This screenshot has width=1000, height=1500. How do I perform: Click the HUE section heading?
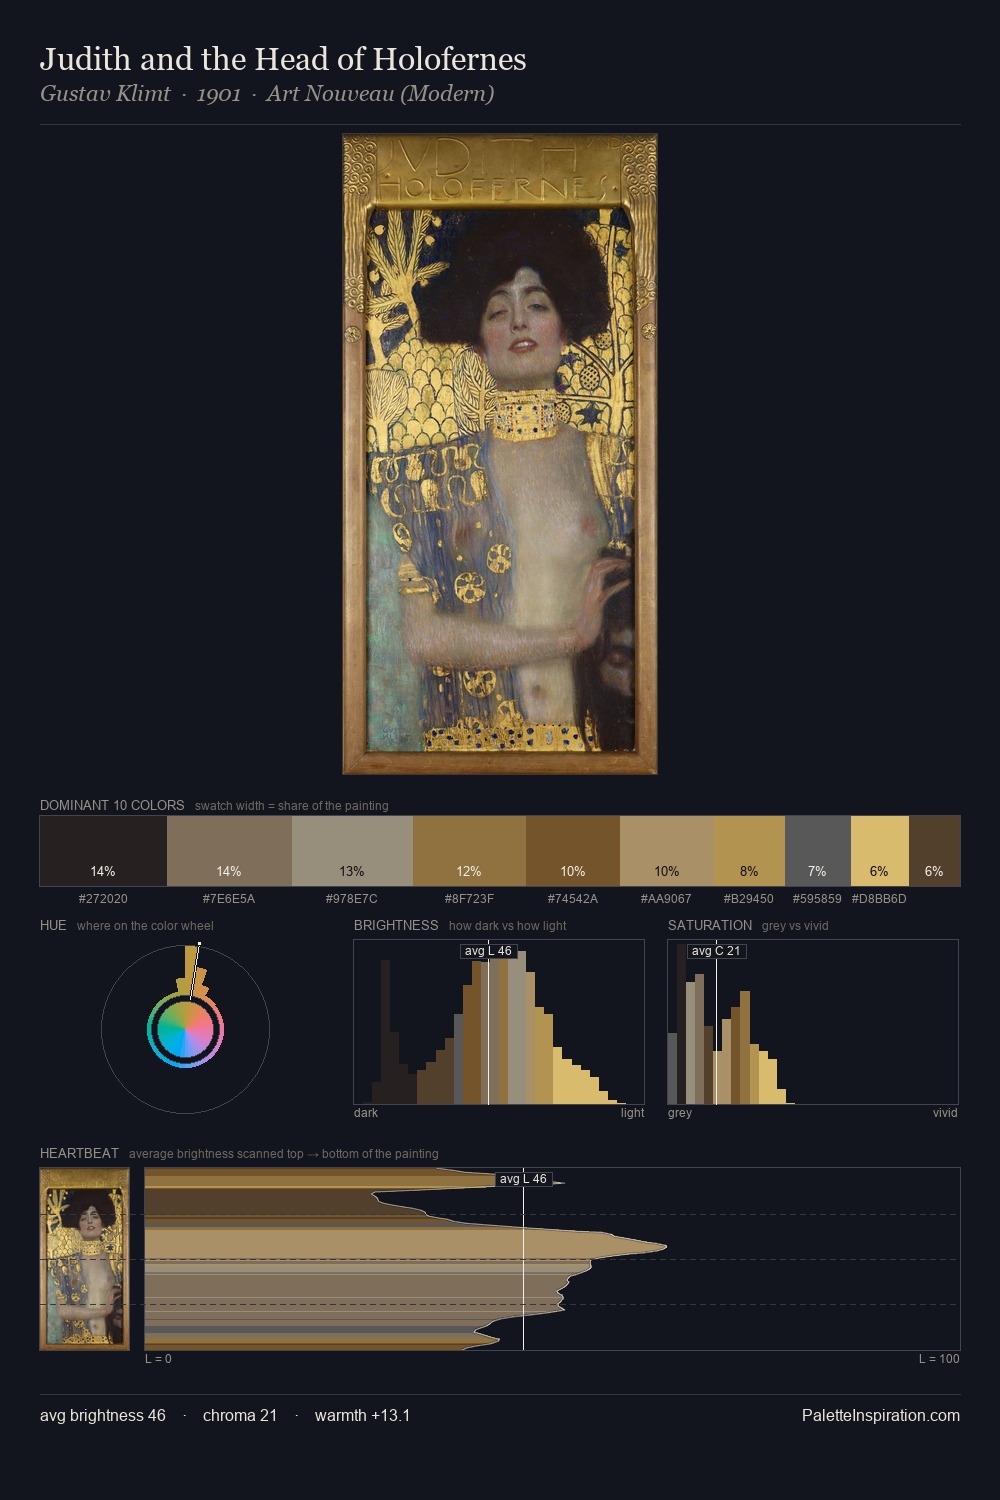[x=53, y=925]
